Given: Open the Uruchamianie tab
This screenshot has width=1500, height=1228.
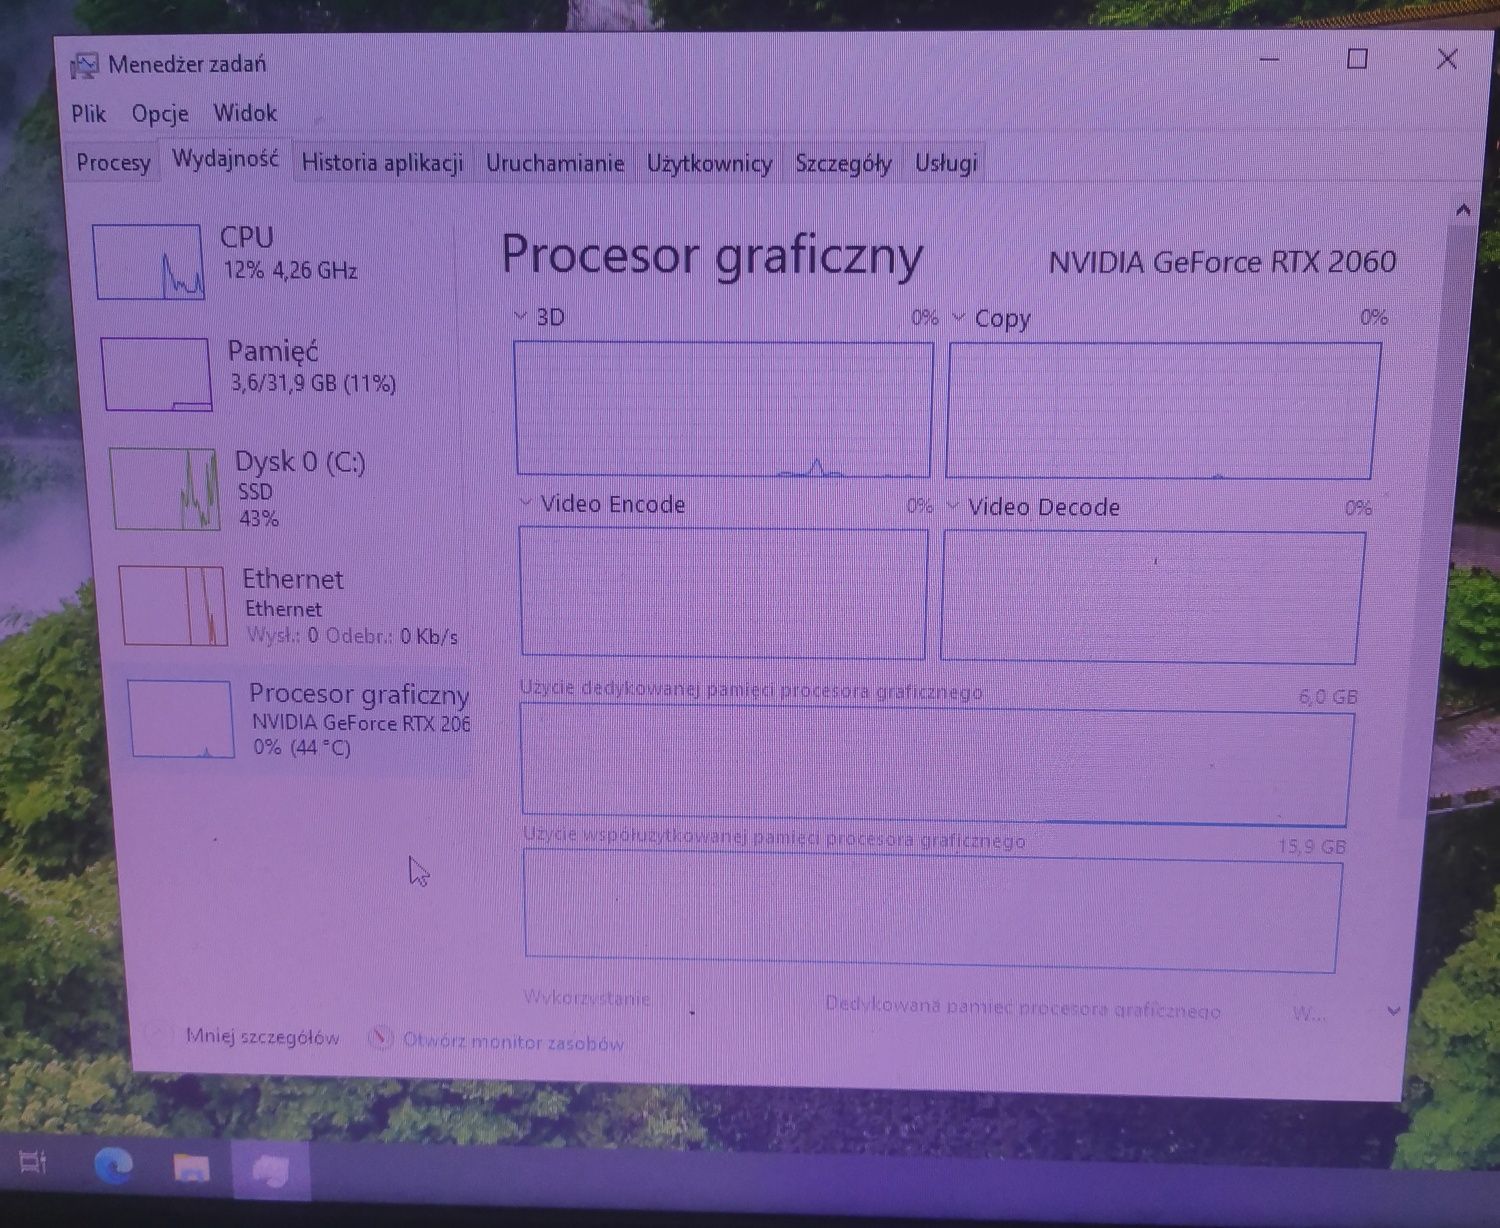Looking at the screenshot, I should click(555, 163).
